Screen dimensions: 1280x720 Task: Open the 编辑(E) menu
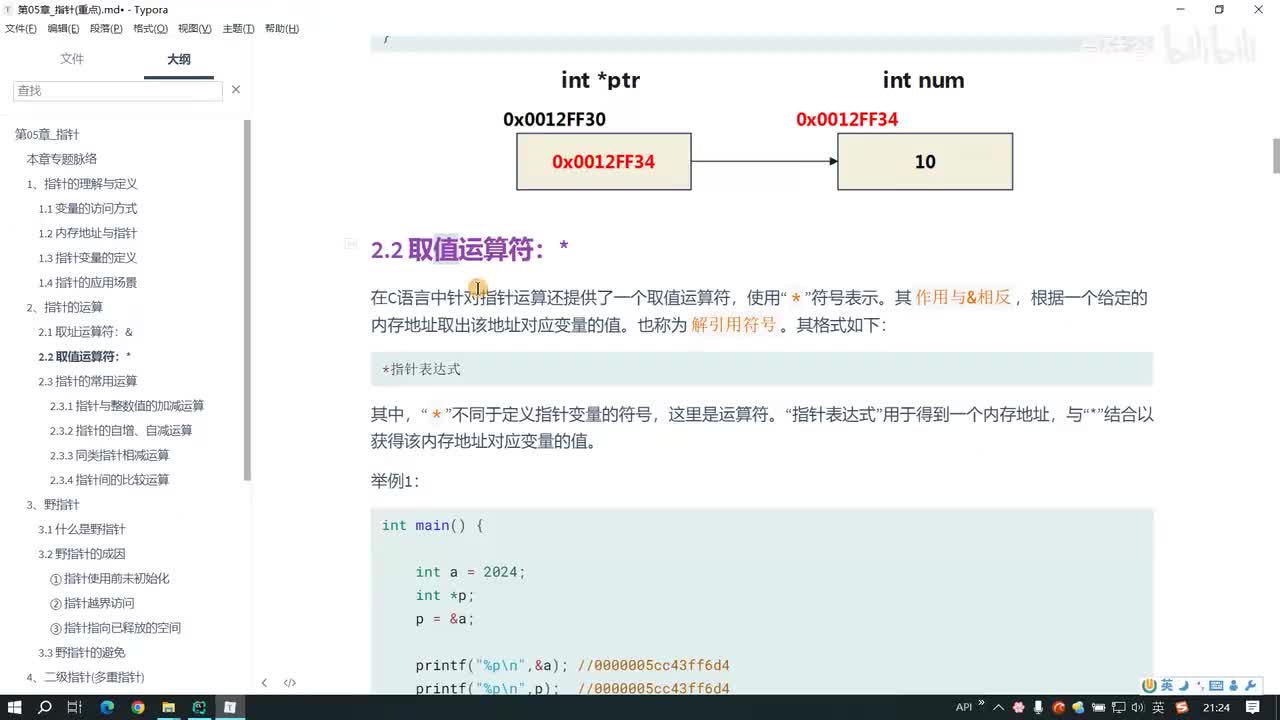coord(63,29)
